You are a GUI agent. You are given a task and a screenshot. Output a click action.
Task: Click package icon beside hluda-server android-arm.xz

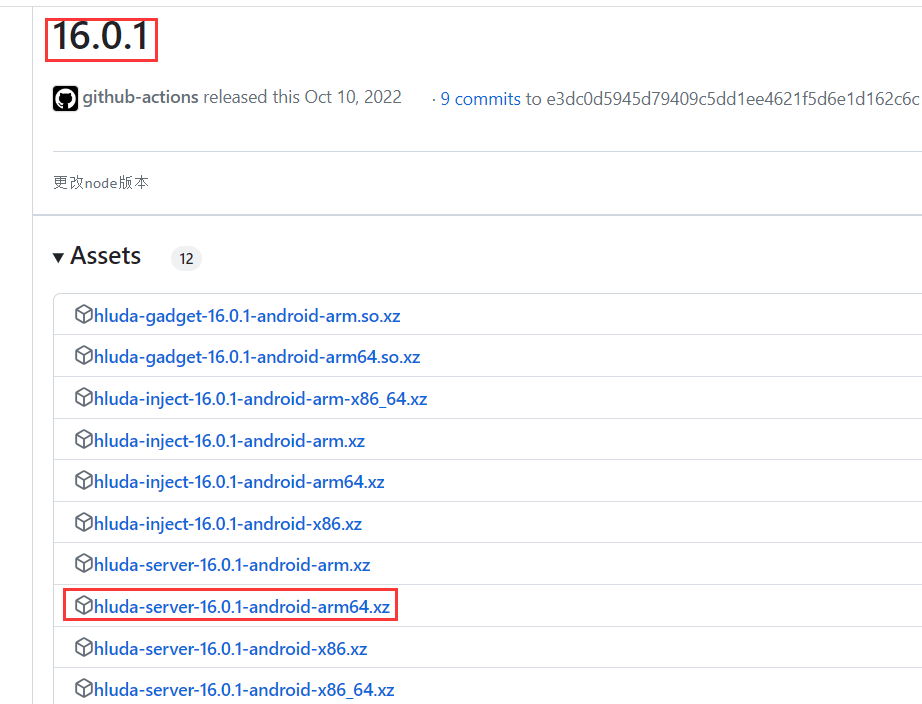83,565
